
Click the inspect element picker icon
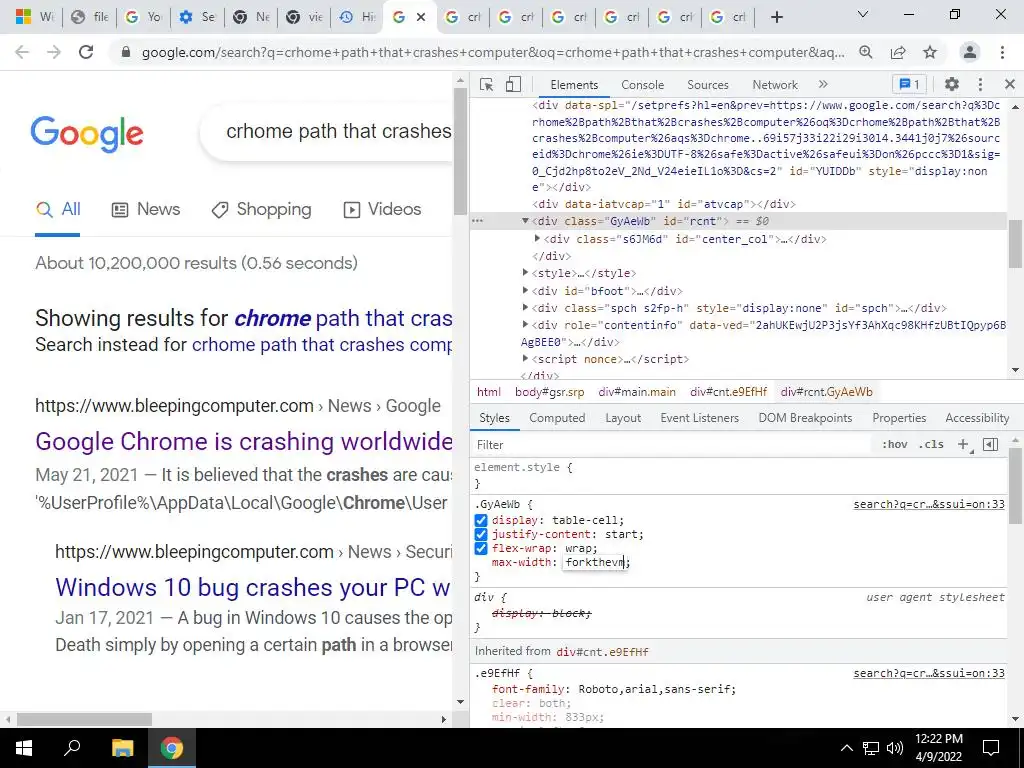point(486,84)
